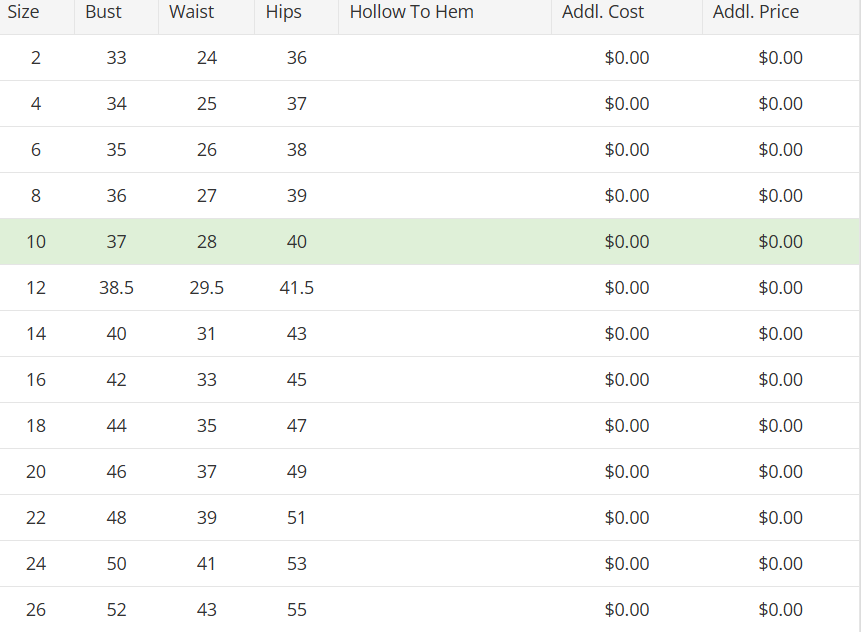861x632 pixels.
Task: Click the Addl. Cost for size 16
Action: (x=627, y=380)
